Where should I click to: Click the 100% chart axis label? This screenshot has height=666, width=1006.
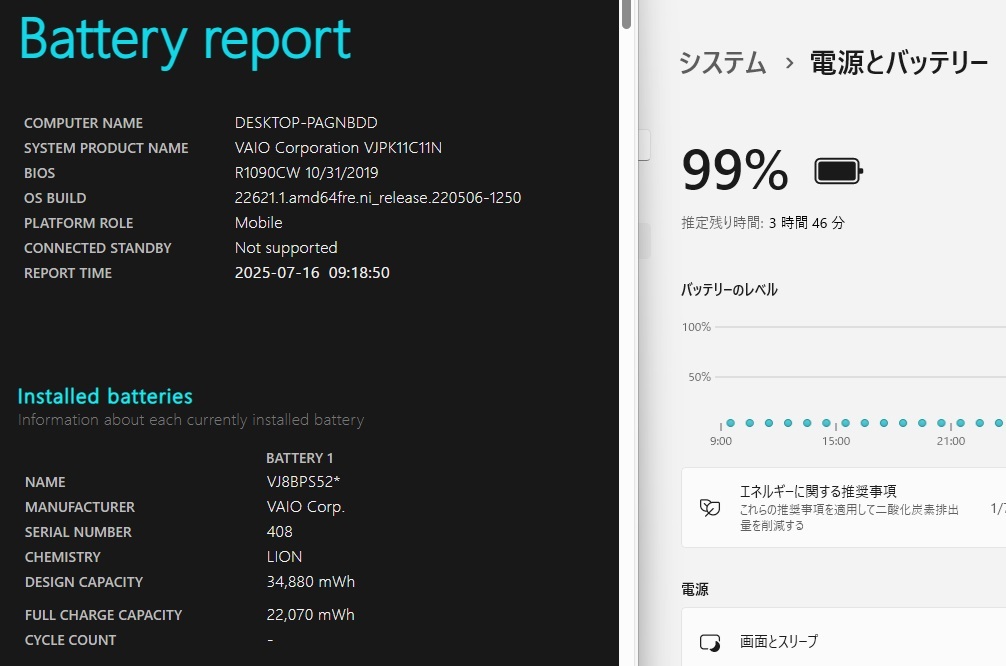coord(696,327)
